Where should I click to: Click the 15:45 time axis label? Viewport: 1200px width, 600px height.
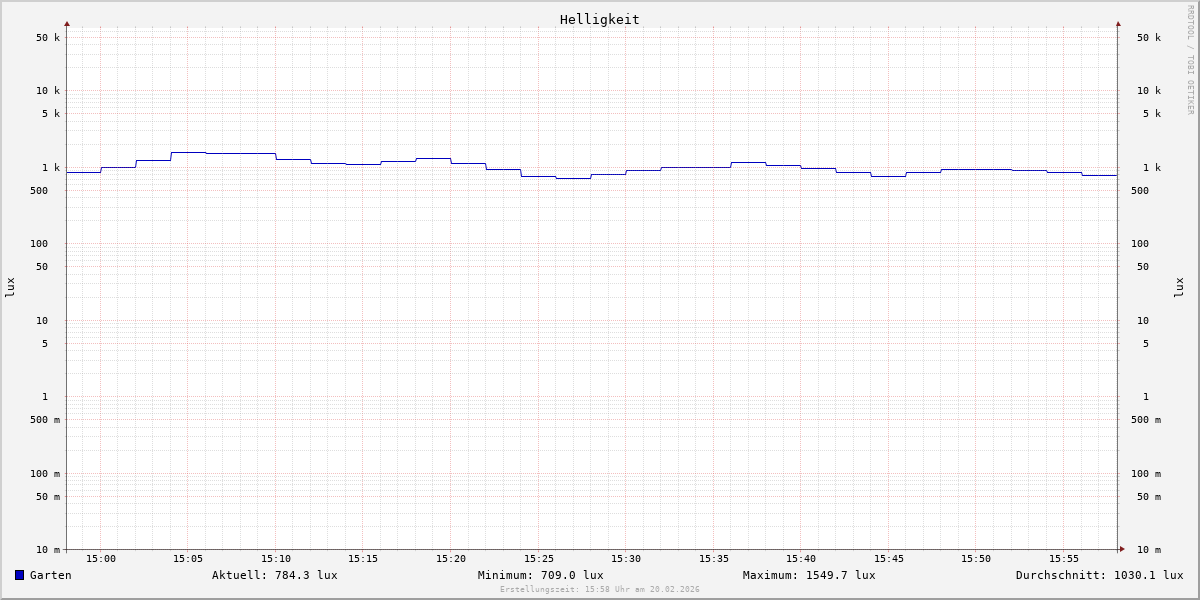(888, 559)
